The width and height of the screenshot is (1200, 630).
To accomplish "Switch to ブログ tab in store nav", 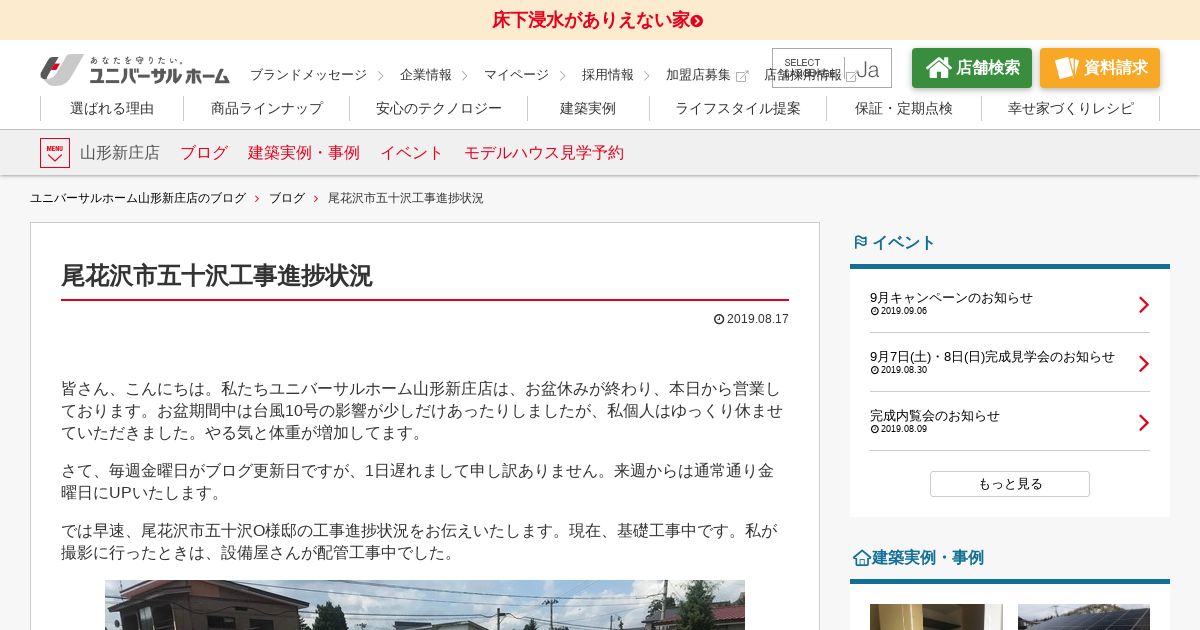I will (x=204, y=153).
